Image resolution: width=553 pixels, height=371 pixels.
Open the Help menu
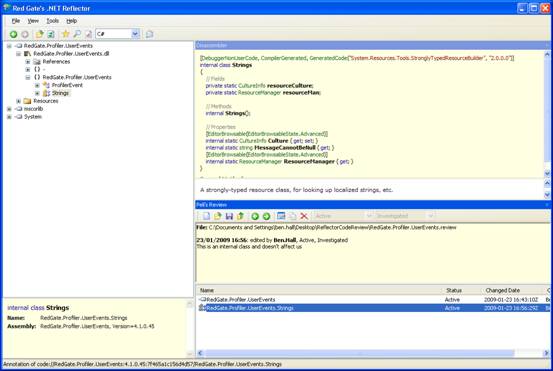point(72,21)
